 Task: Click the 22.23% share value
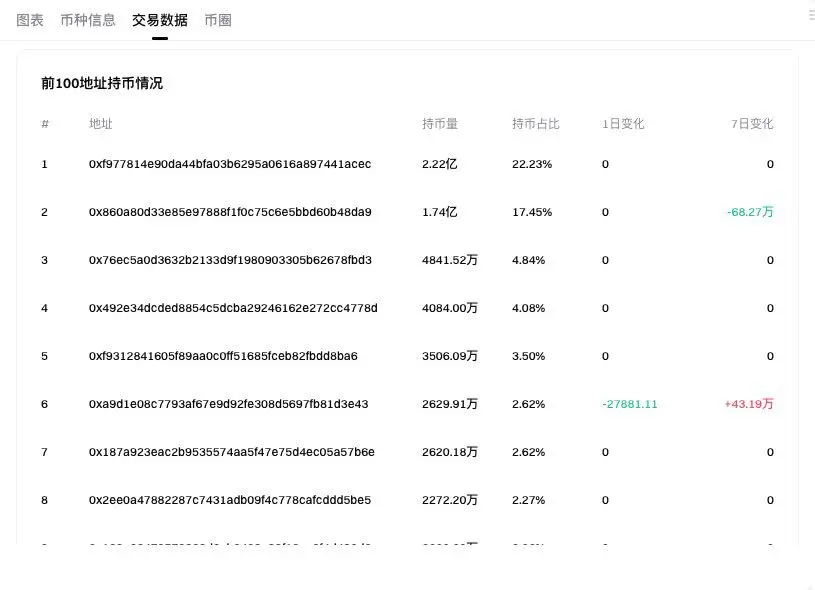[532, 164]
